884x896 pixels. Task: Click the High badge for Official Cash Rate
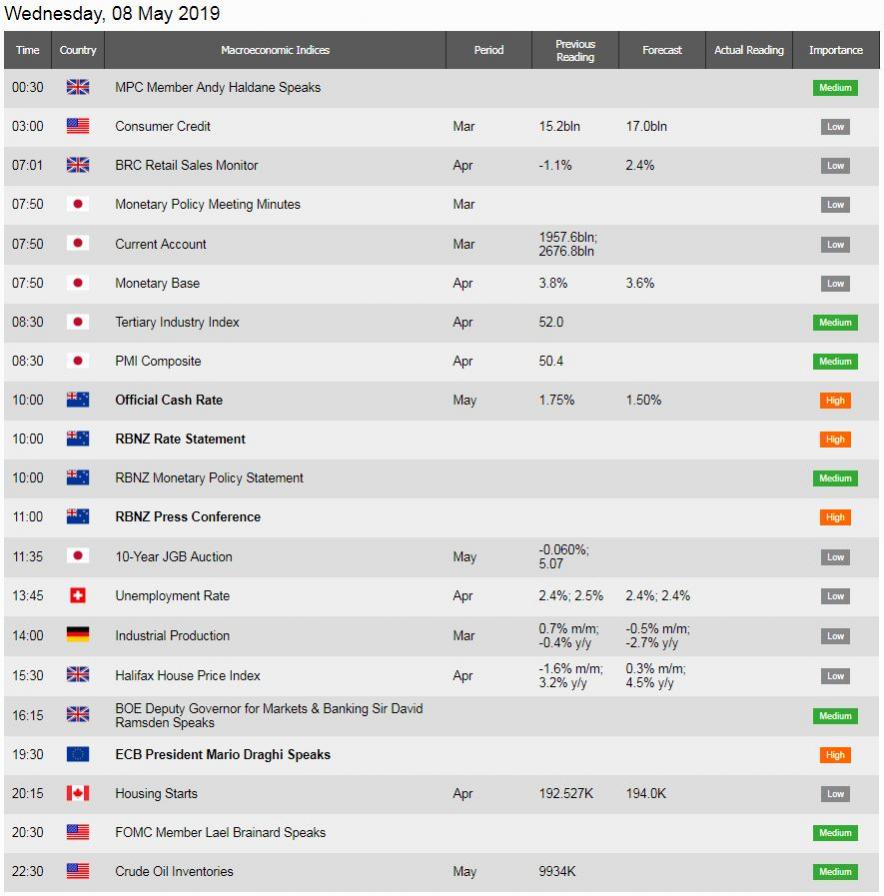point(835,400)
